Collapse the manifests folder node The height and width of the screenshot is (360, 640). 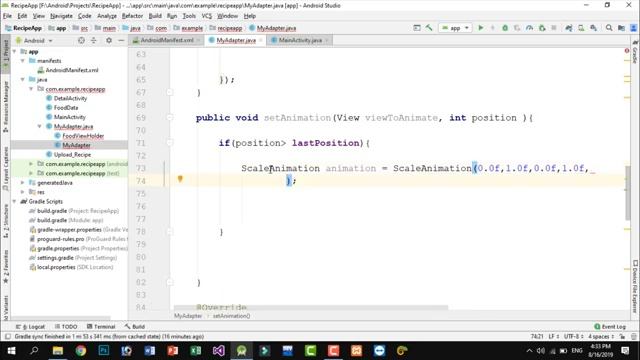pos(23,61)
